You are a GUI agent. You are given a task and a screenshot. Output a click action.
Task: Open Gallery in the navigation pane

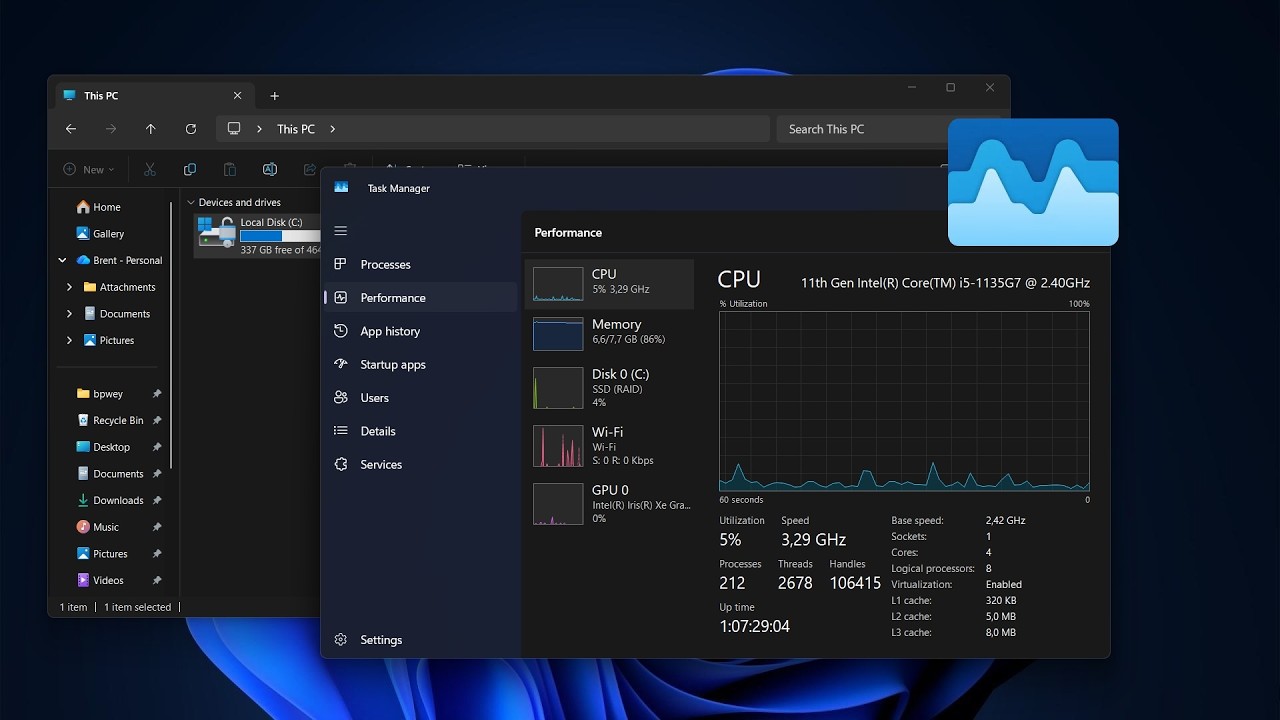(101, 234)
